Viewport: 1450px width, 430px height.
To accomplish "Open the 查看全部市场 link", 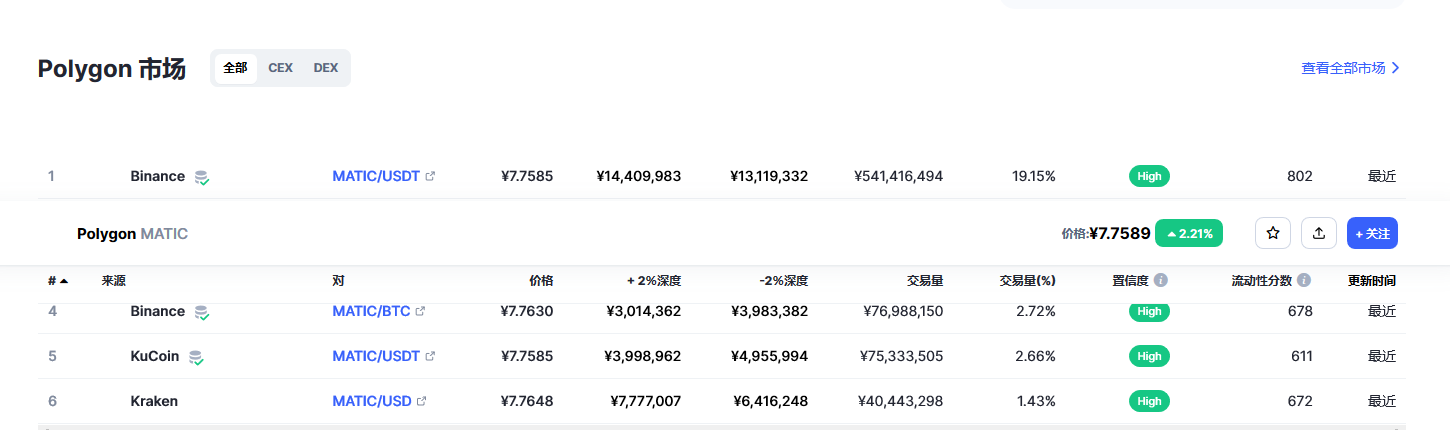I will (x=1343, y=68).
